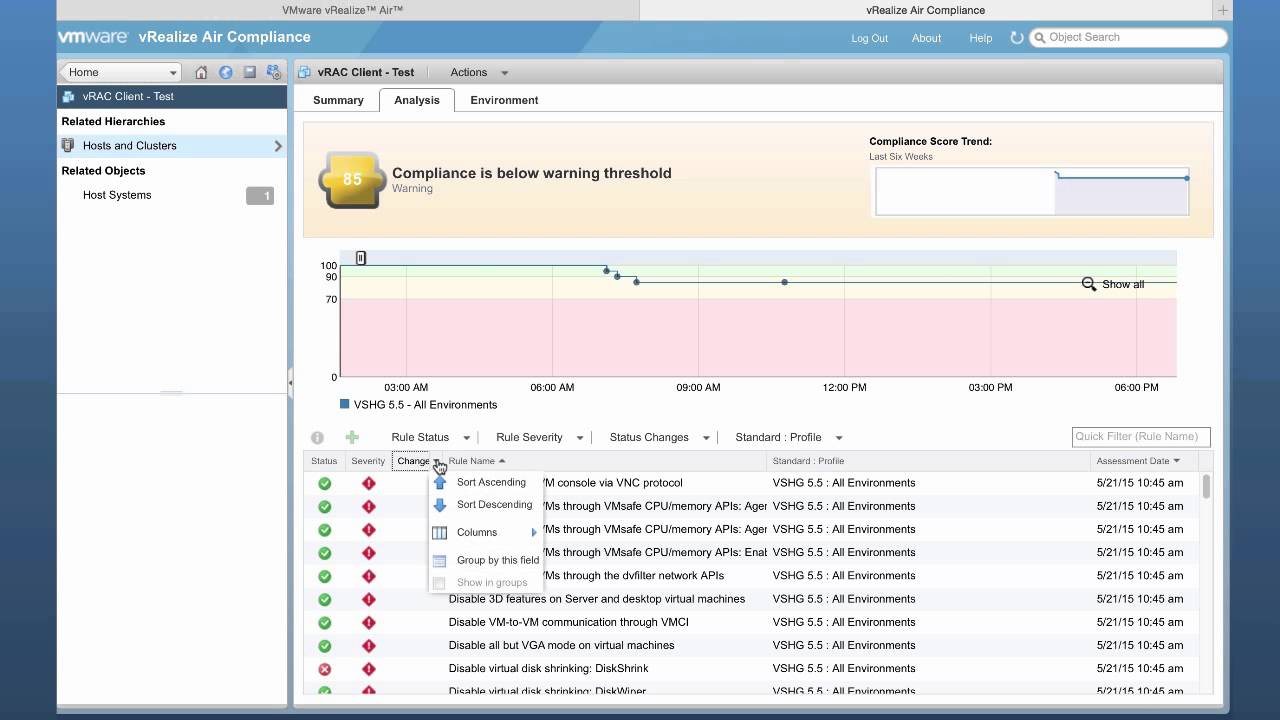Screen dimensions: 1280x720
Task: Click green status icon of VNC protocol row
Action: pos(324,483)
